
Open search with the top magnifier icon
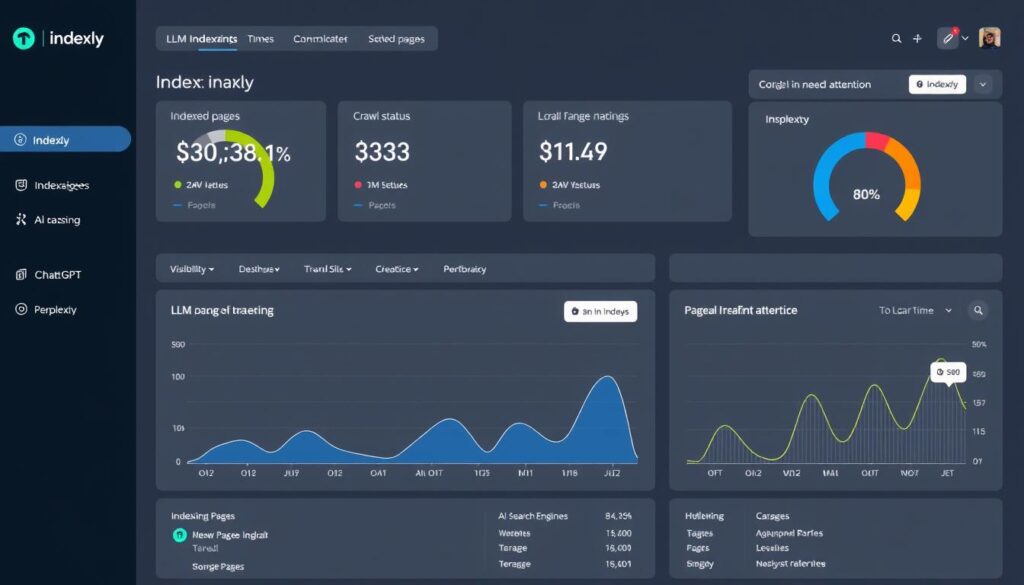897,39
